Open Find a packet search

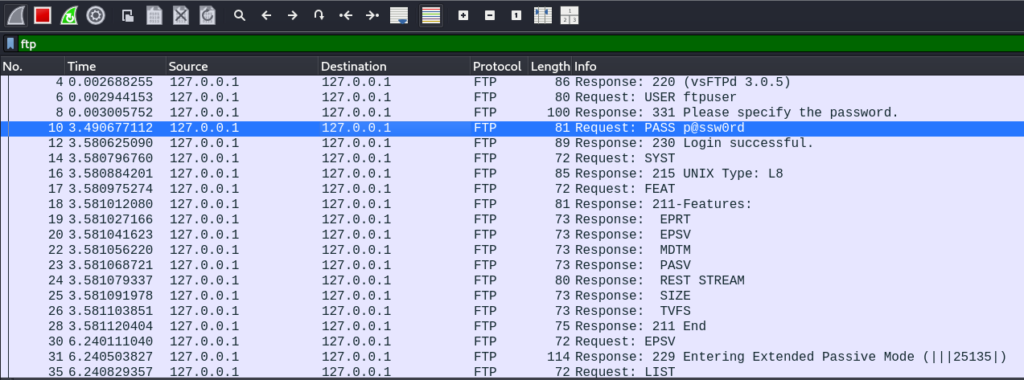240,15
